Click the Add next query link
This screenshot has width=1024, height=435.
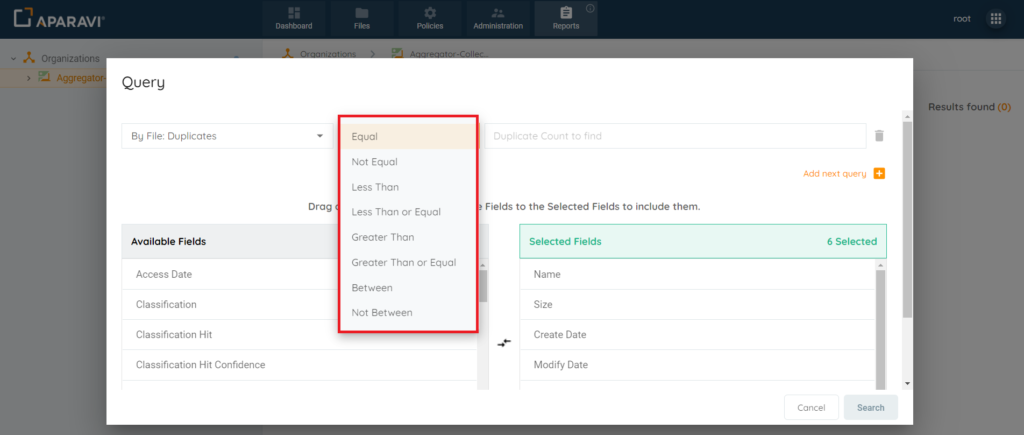click(x=834, y=174)
